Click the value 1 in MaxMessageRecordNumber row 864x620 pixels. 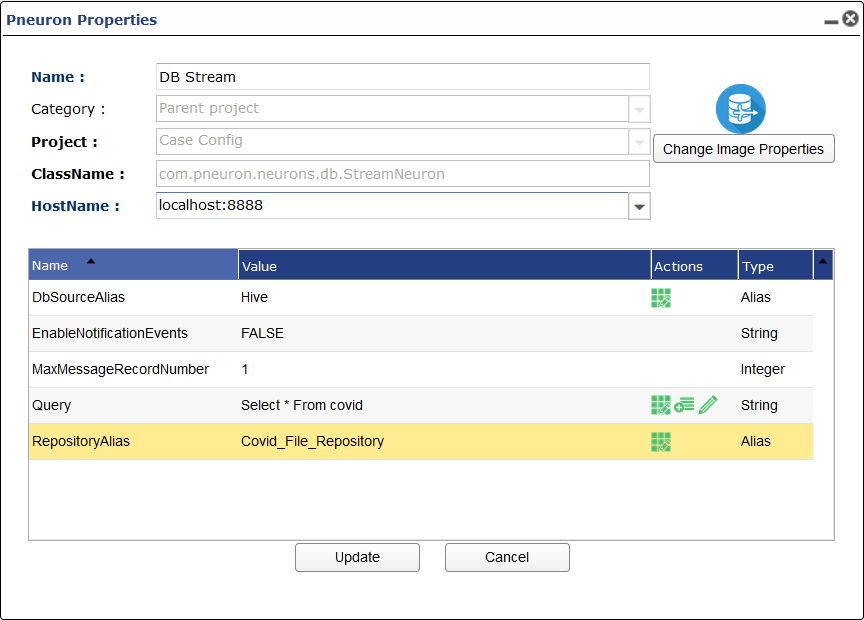click(245, 369)
